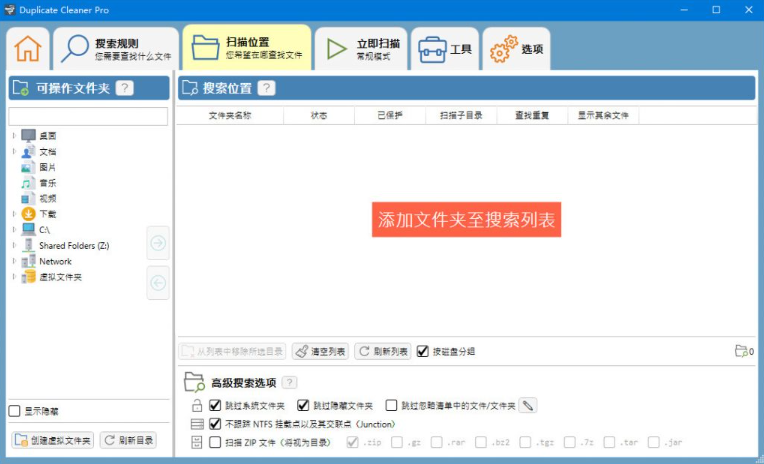Expand the 桌面 tree node

coord(14,135)
